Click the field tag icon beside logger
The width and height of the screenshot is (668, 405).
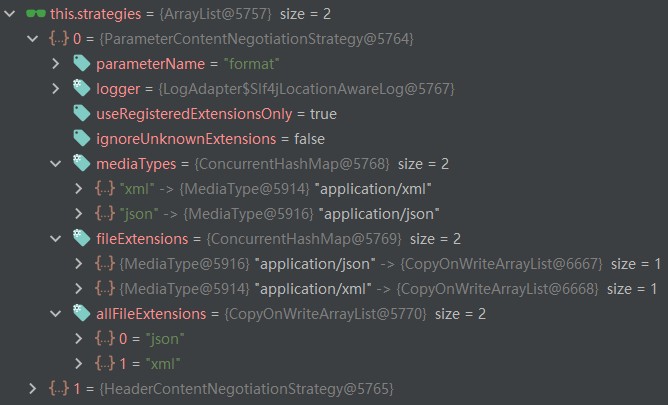pos(82,88)
